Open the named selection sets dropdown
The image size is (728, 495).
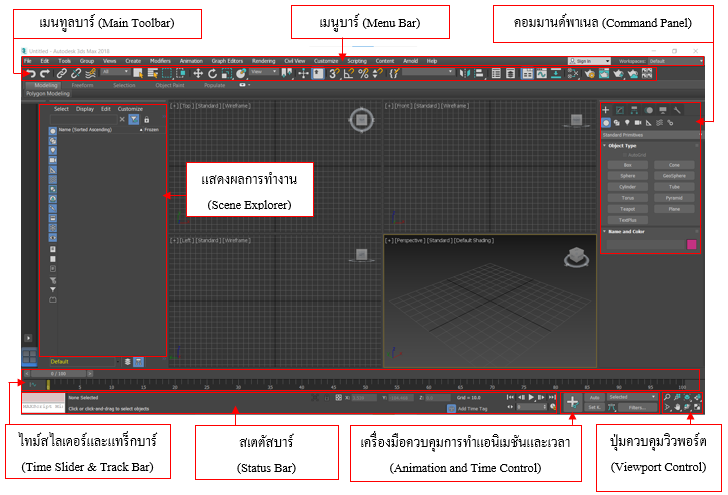click(x=428, y=72)
